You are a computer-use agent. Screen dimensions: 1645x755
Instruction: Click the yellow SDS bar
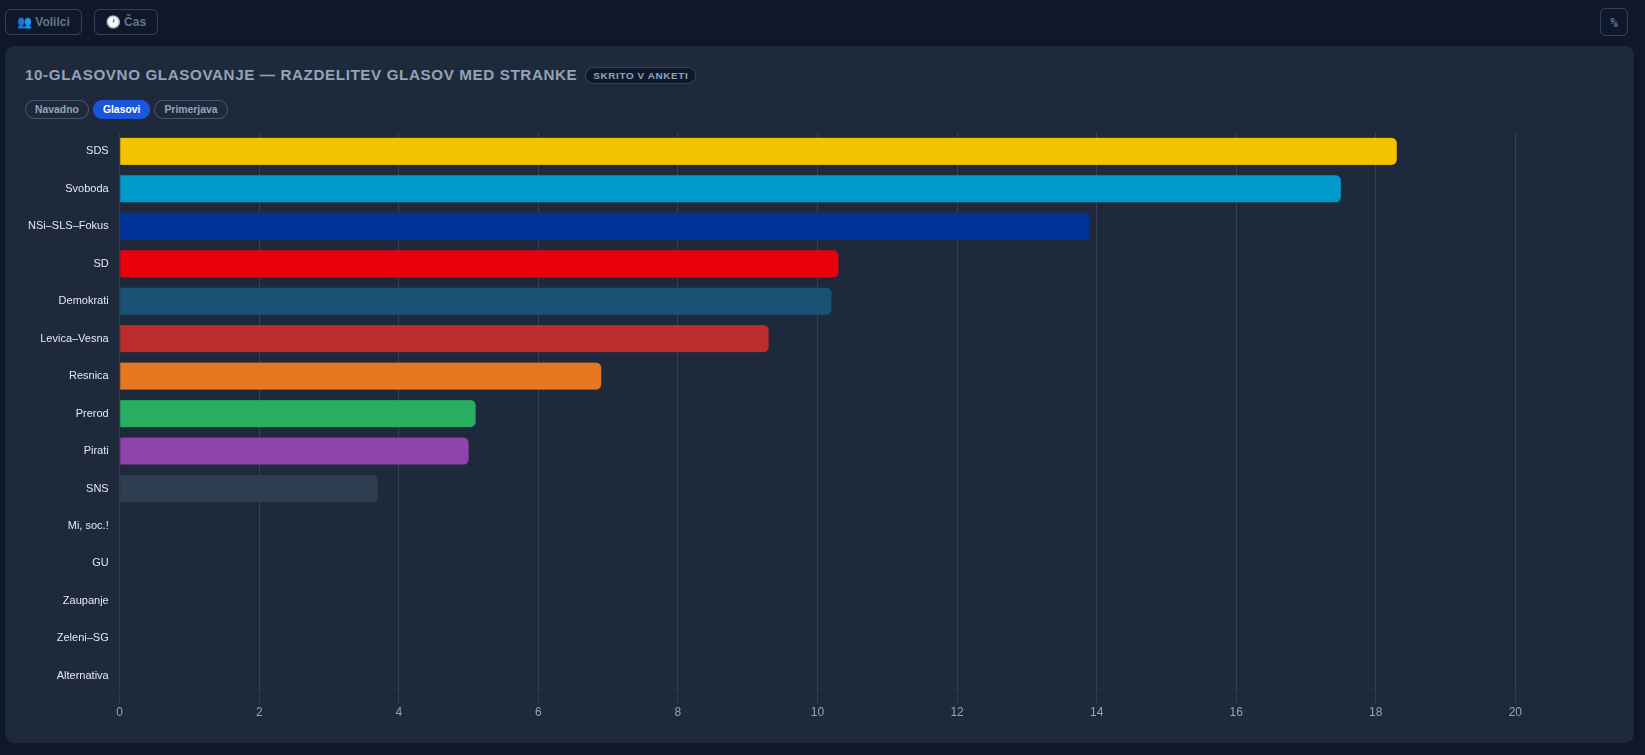pos(758,151)
